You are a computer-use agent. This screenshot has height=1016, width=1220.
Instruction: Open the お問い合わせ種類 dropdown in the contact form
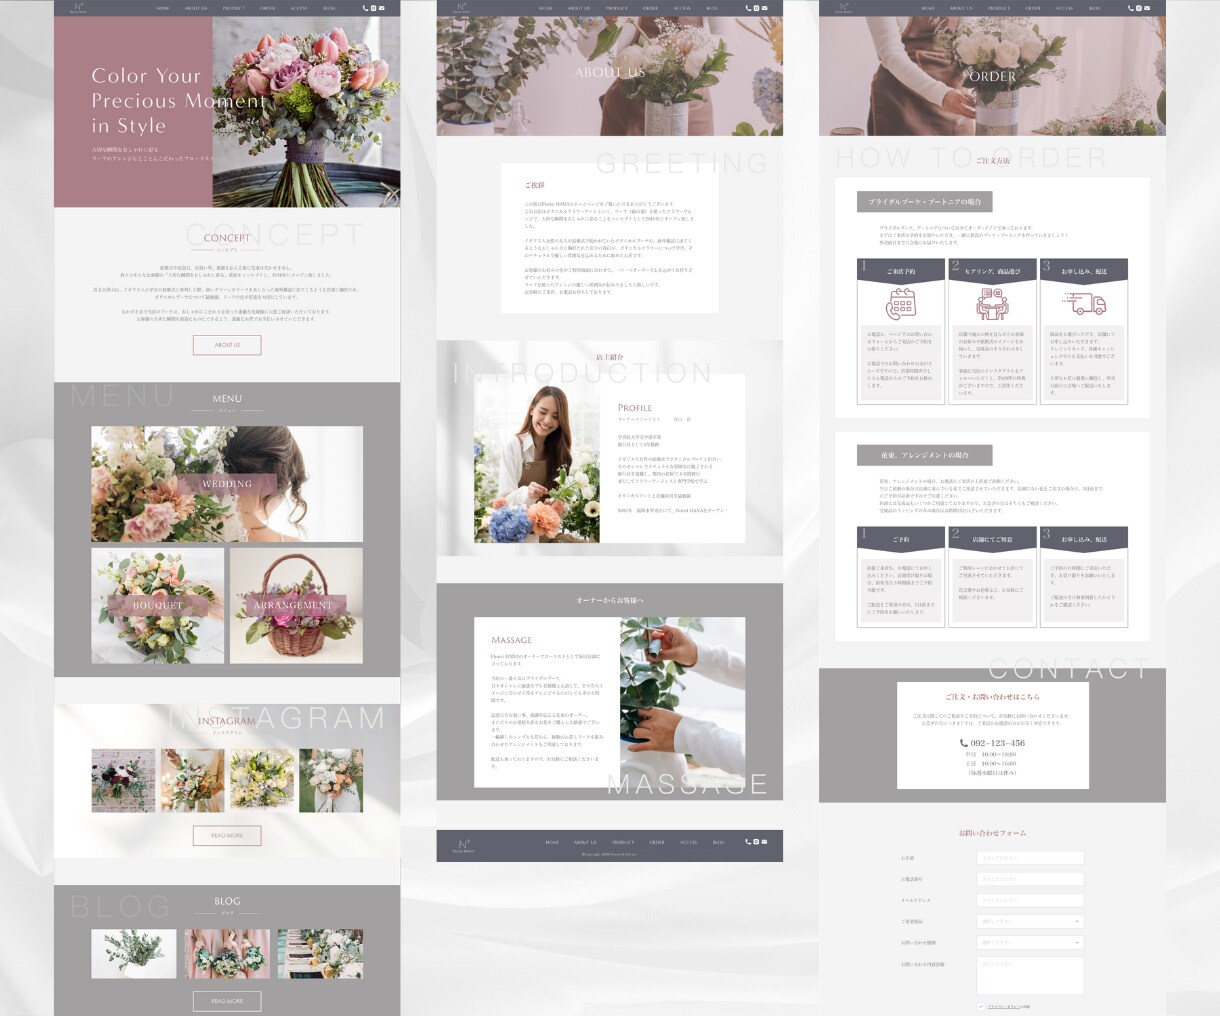coord(1030,942)
